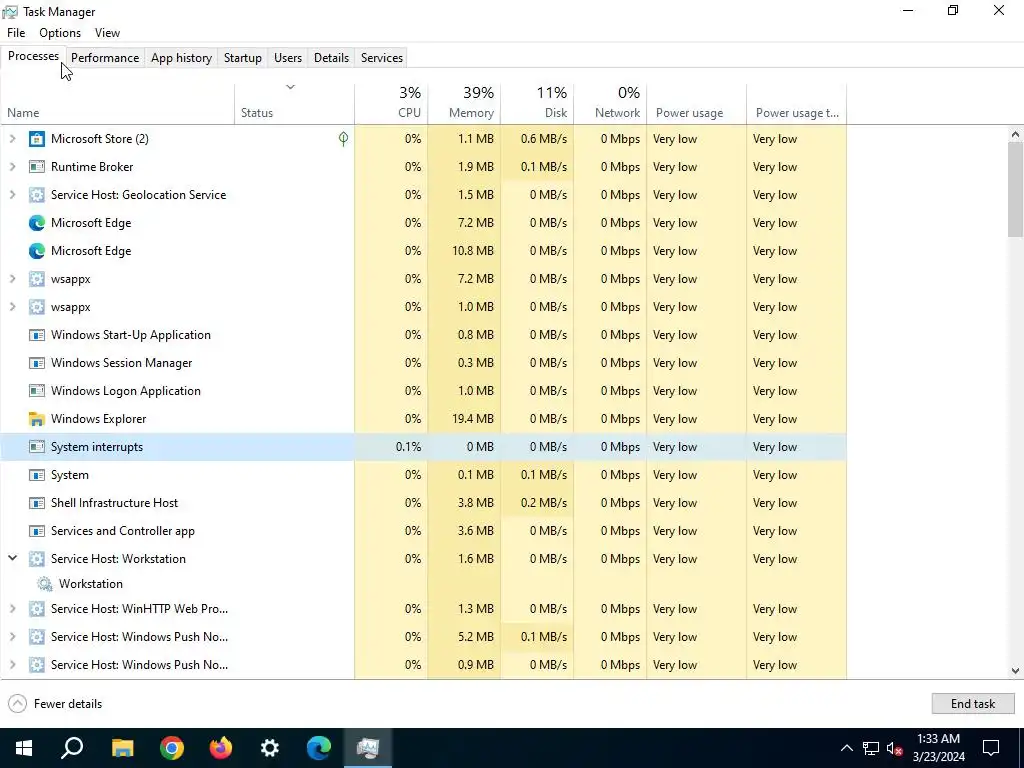The height and width of the screenshot is (768, 1024).
Task: Click the scrollbar down arrow
Action: [x=1015, y=671]
